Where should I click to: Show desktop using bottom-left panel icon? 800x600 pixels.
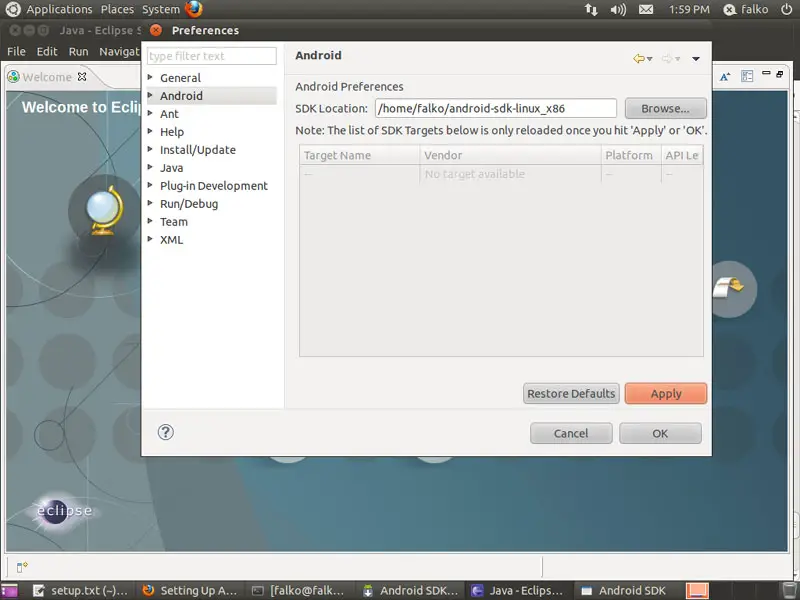pyautogui.click(x=9, y=591)
